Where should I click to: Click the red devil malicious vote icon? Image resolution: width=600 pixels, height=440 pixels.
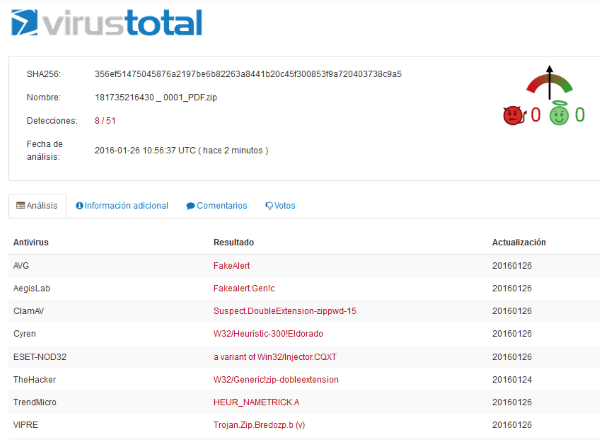point(514,115)
